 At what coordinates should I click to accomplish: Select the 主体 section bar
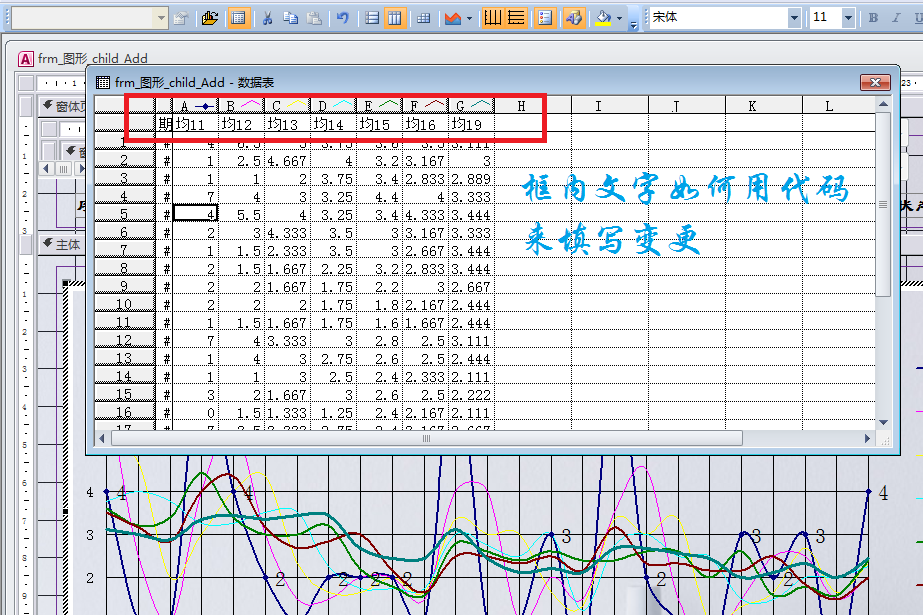coord(61,244)
